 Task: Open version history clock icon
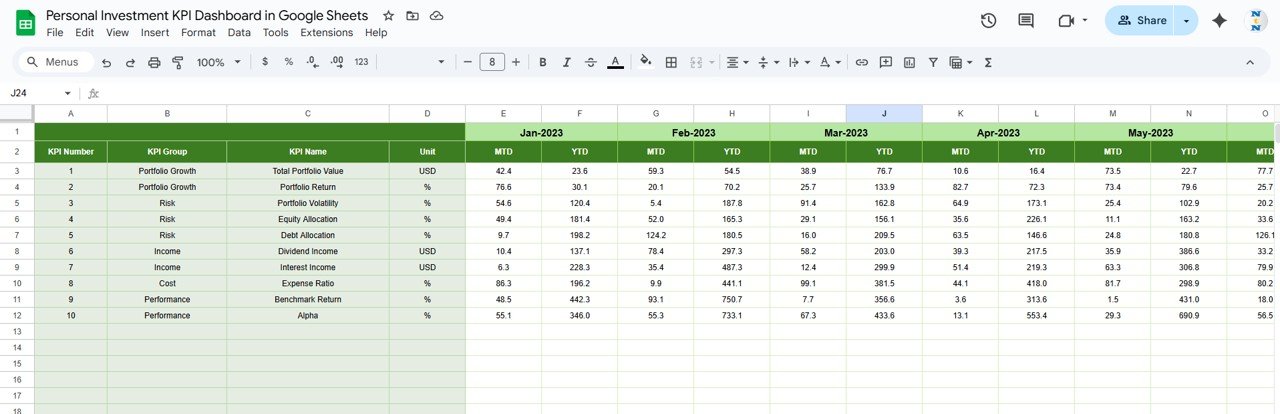(x=988, y=20)
